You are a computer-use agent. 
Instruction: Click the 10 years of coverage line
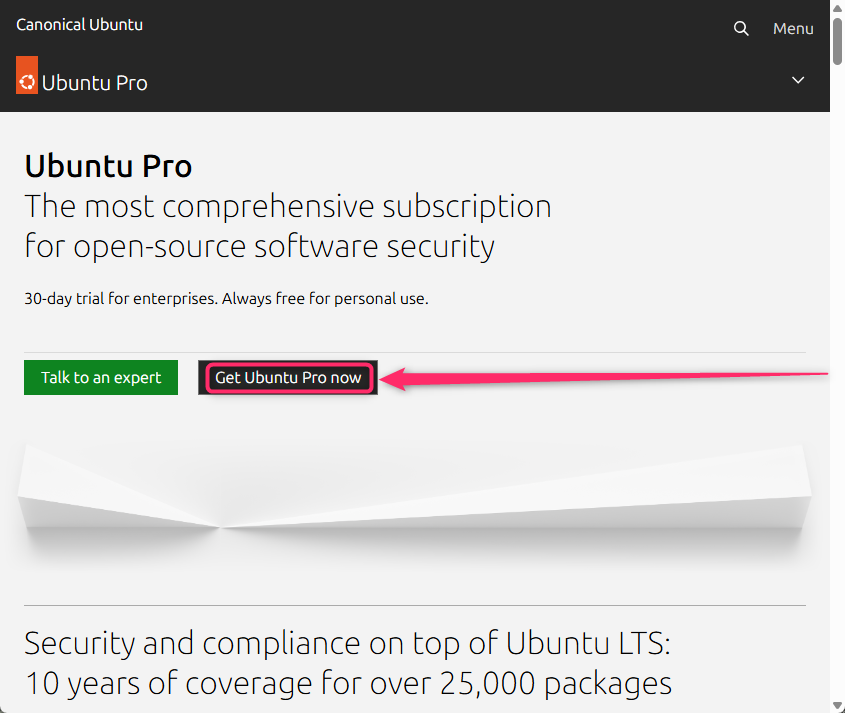tap(348, 683)
